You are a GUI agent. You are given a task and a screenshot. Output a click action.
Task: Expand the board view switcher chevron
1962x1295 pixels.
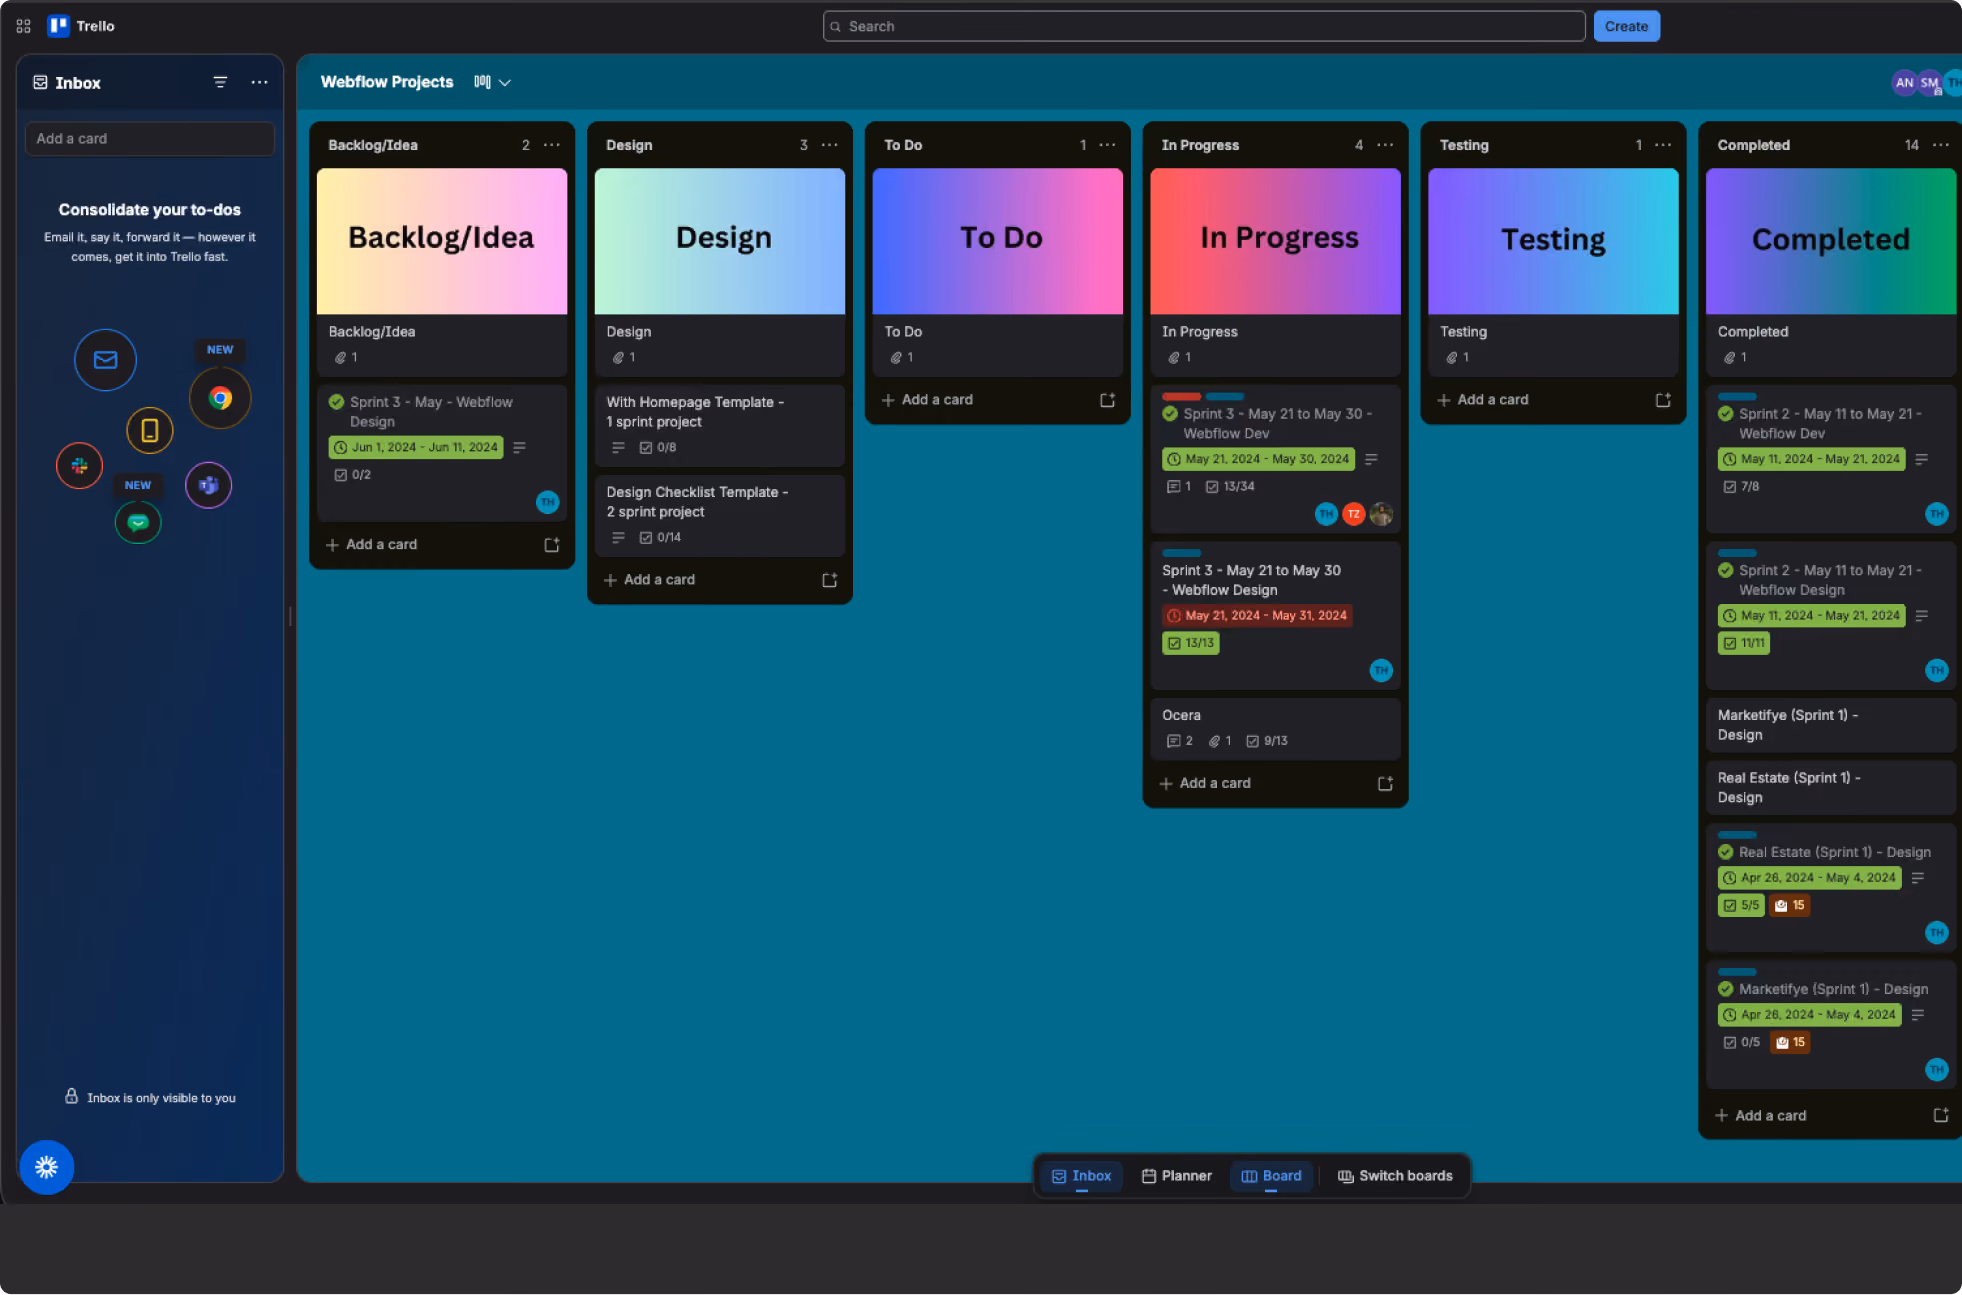pos(505,83)
